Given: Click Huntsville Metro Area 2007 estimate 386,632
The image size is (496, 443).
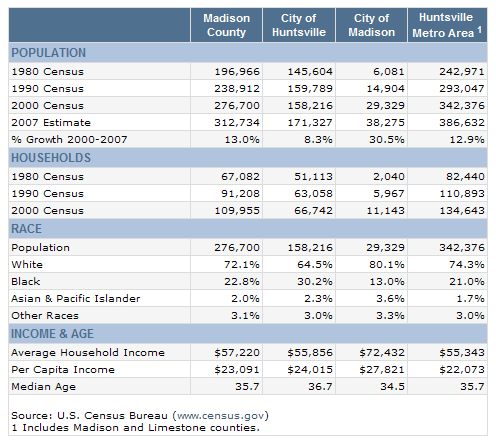Looking at the screenshot, I should tap(462, 122).
